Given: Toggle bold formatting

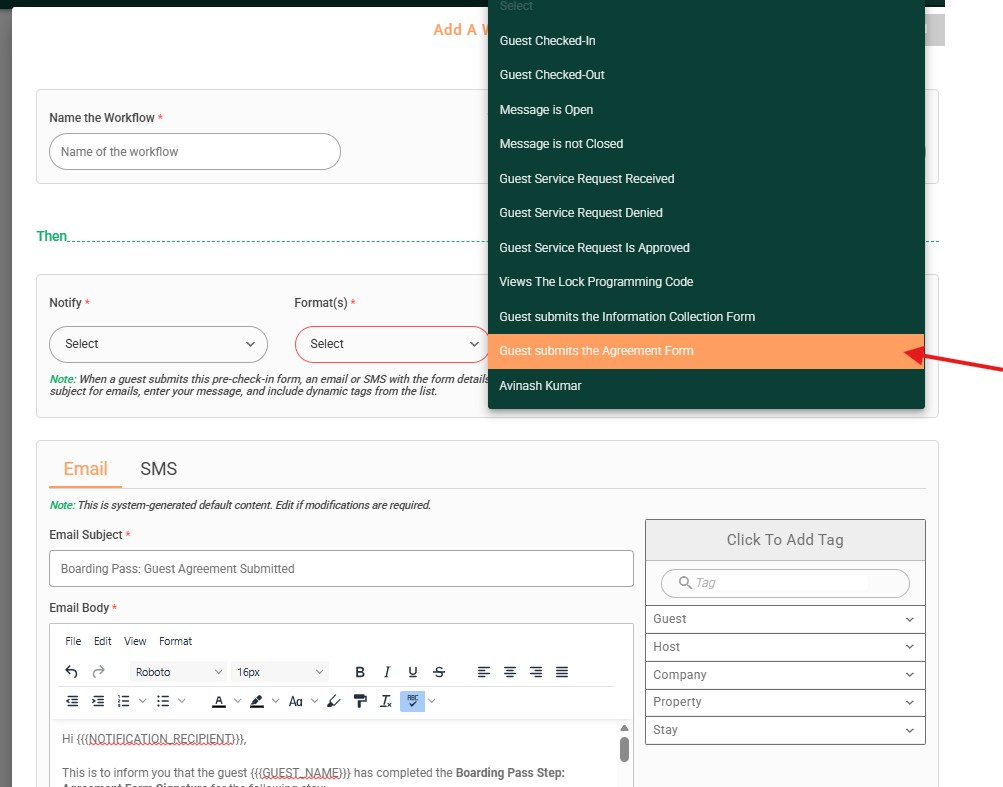Looking at the screenshot, I should 360,672.
